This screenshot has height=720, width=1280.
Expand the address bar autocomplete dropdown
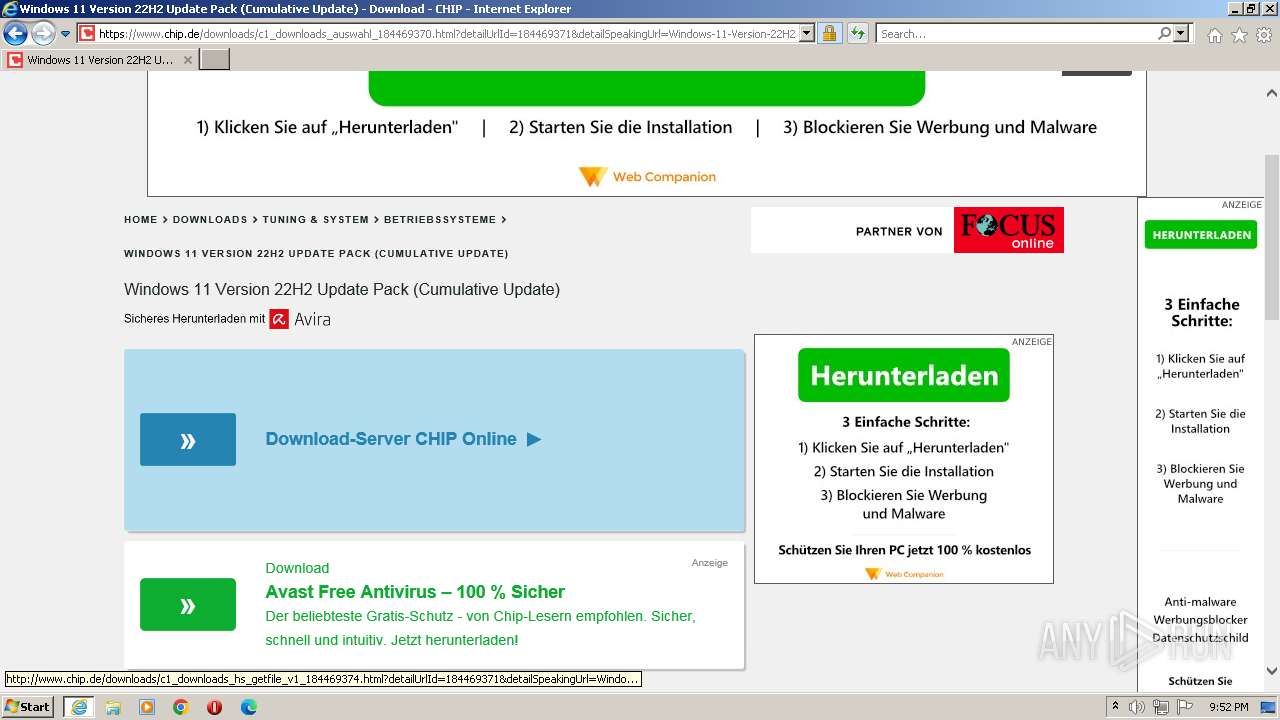(807, 34)
